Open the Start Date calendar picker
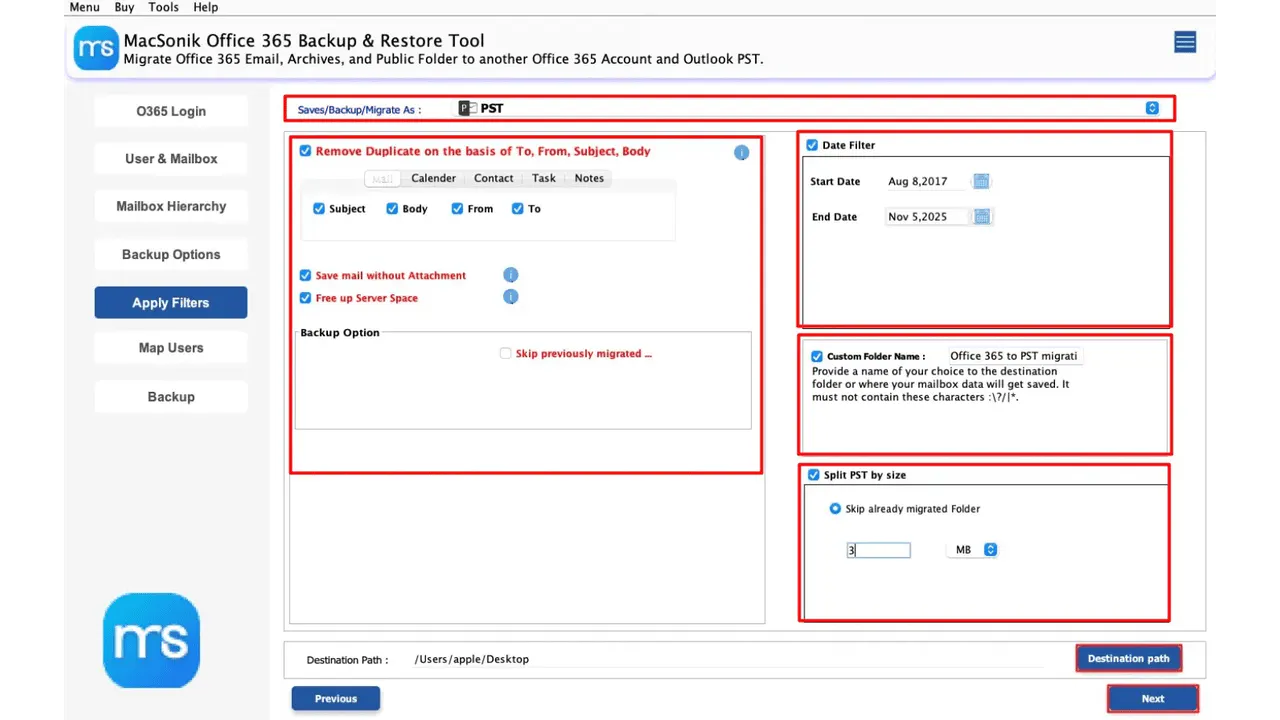This screenshot has width=1280, height=720. click(981, 181)
